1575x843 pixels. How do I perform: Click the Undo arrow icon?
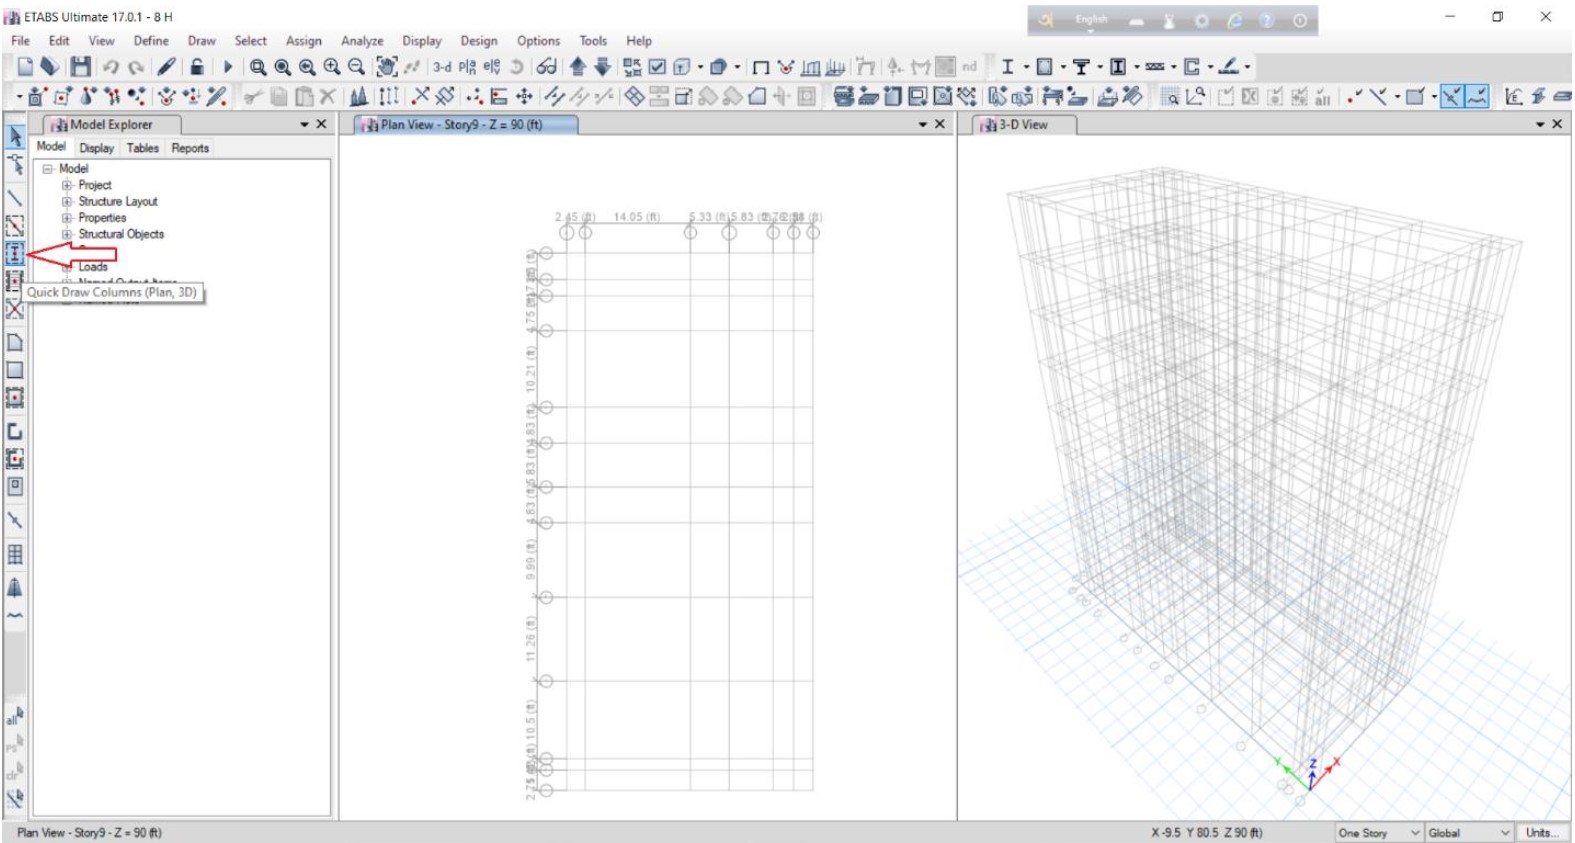coord(110,67)
